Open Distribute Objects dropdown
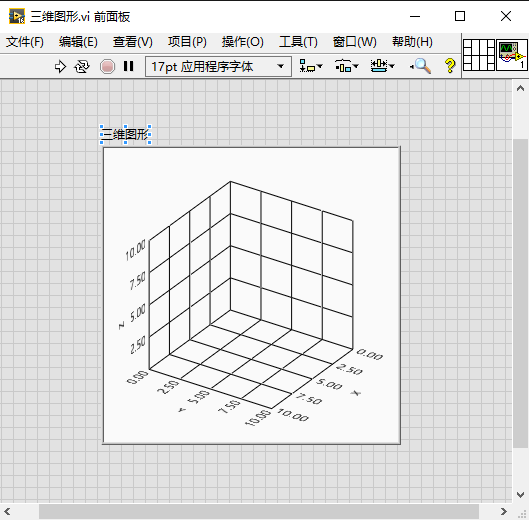 [x=346, y=66]
